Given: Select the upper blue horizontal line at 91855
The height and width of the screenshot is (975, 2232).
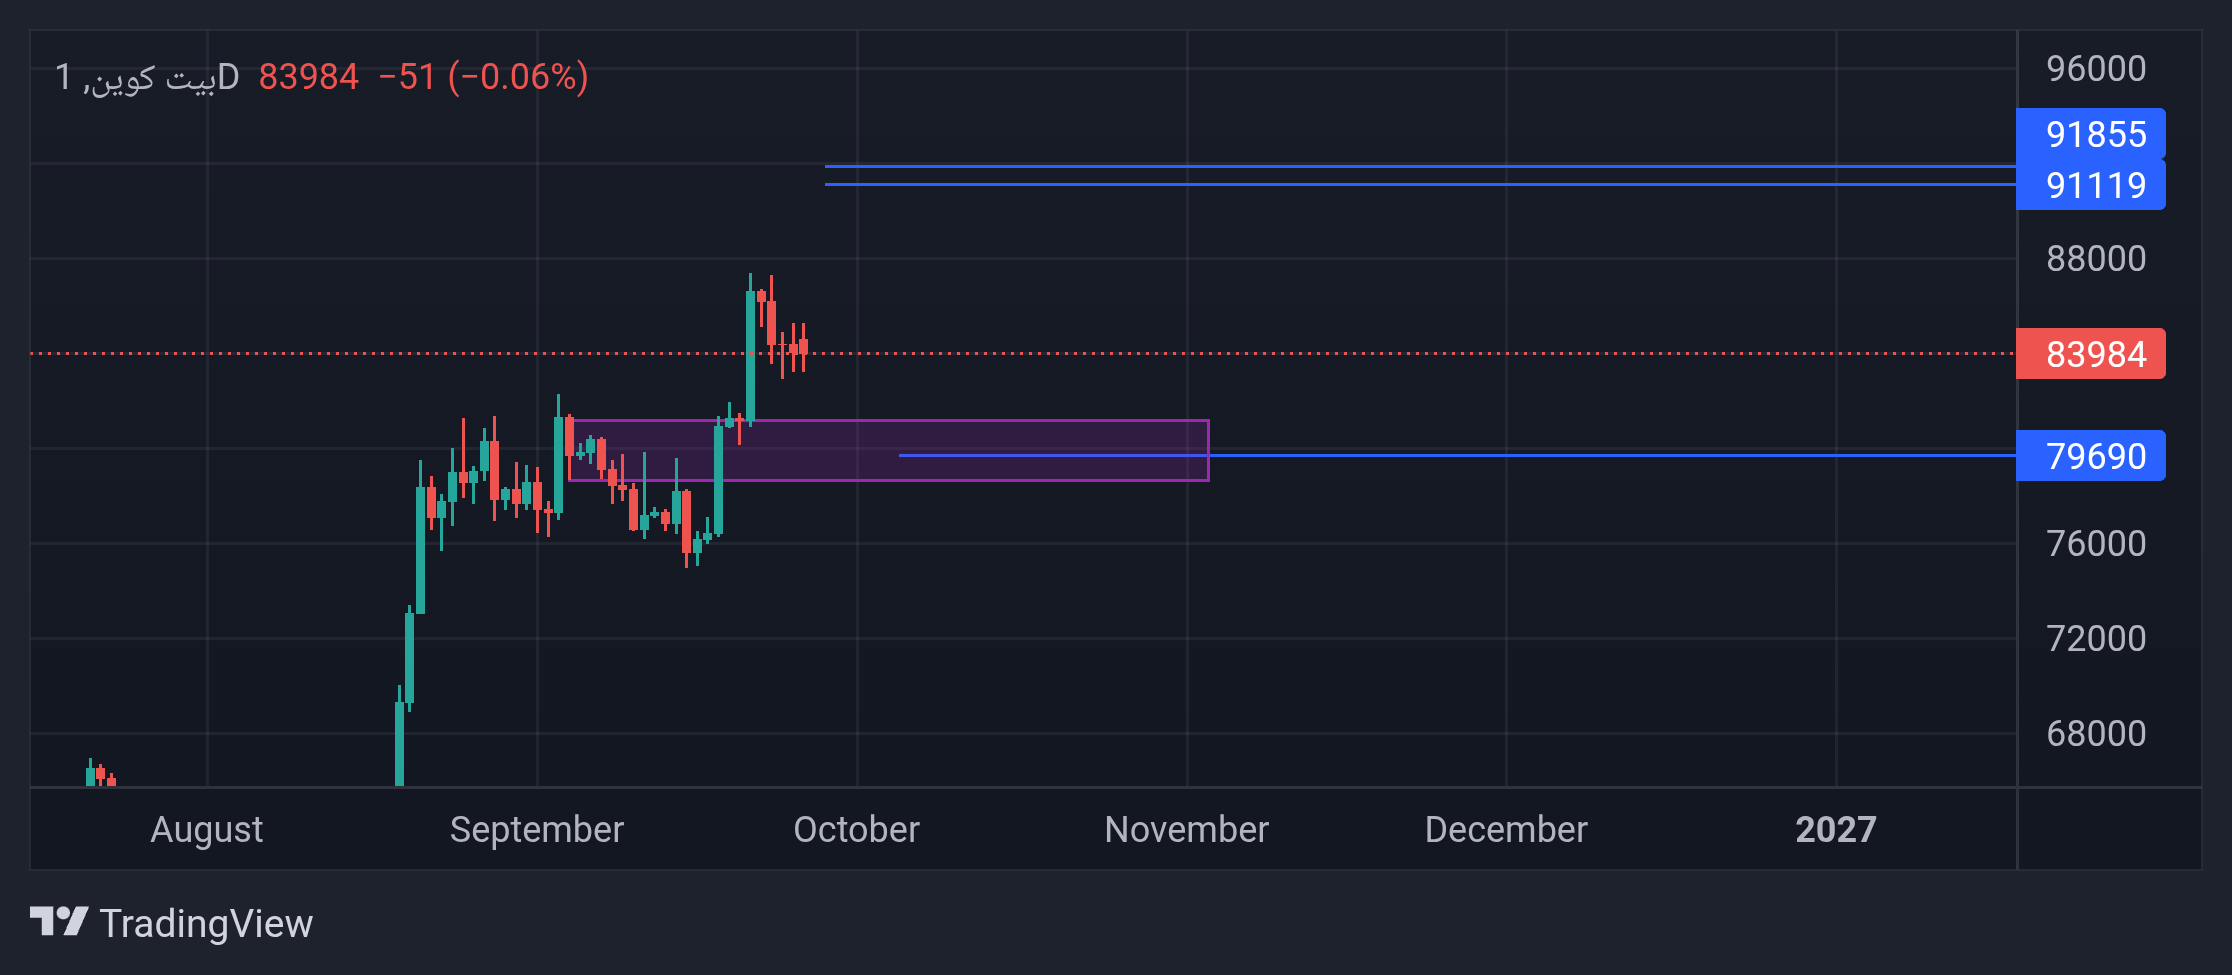Looking at the screenshot, I should [1420, 166].
